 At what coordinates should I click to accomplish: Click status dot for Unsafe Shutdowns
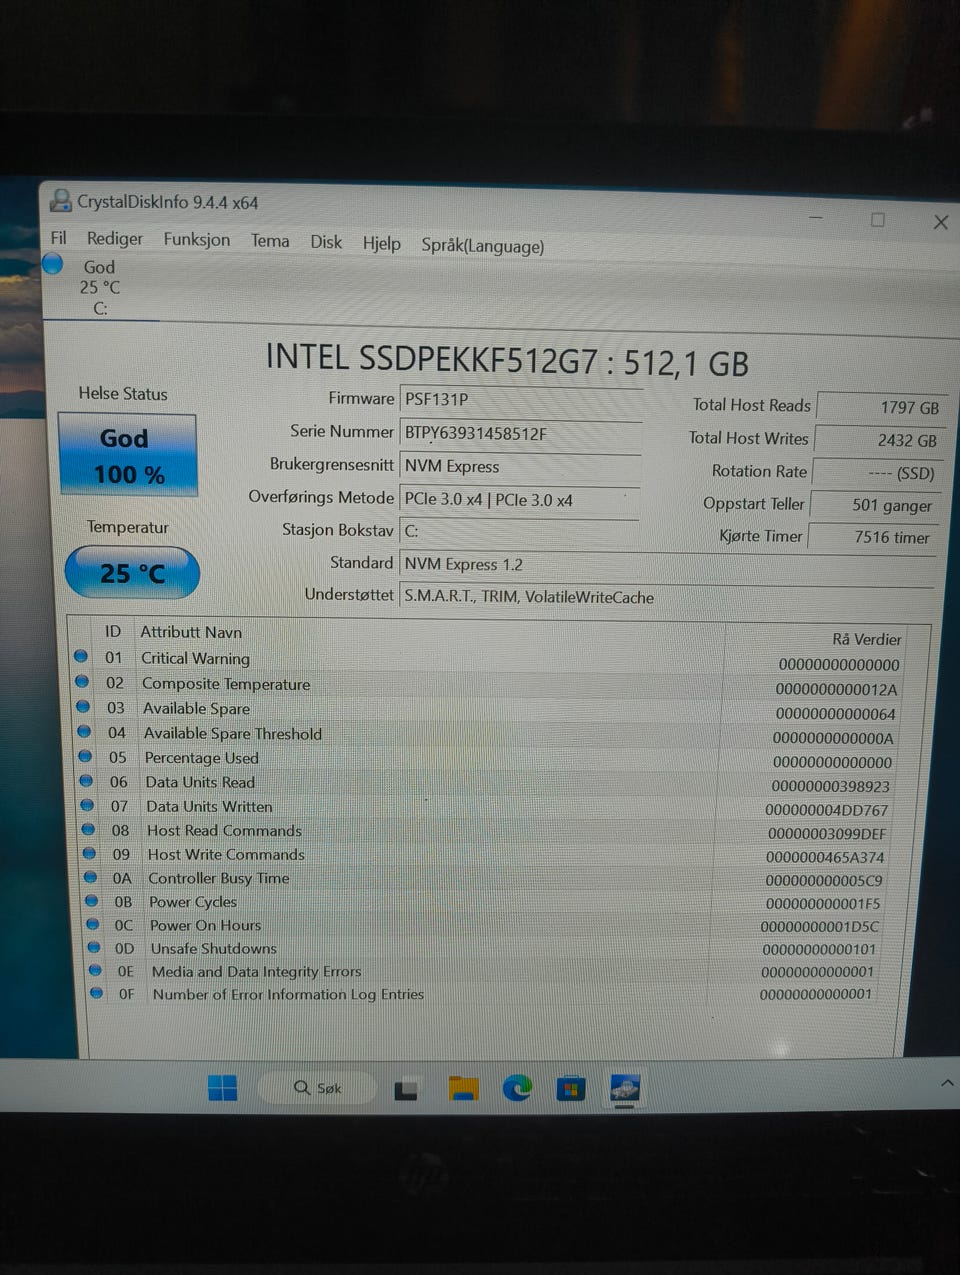93,947
